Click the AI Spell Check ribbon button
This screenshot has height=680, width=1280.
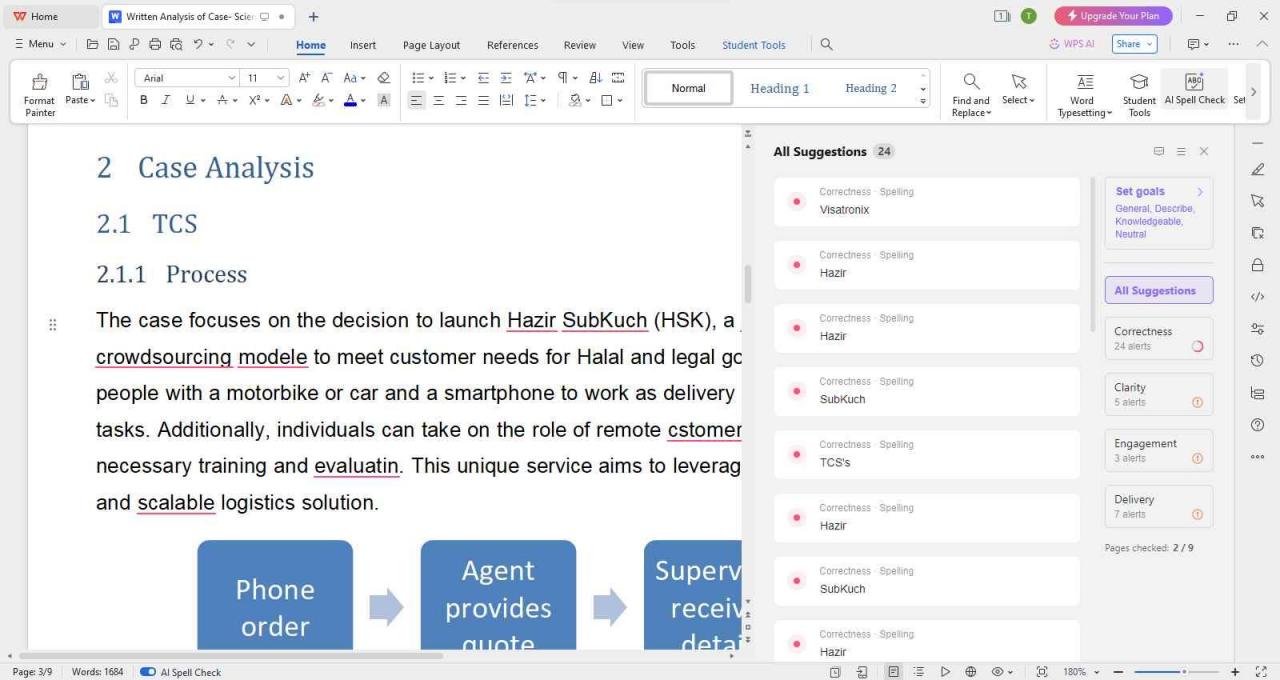point(1194,89)
